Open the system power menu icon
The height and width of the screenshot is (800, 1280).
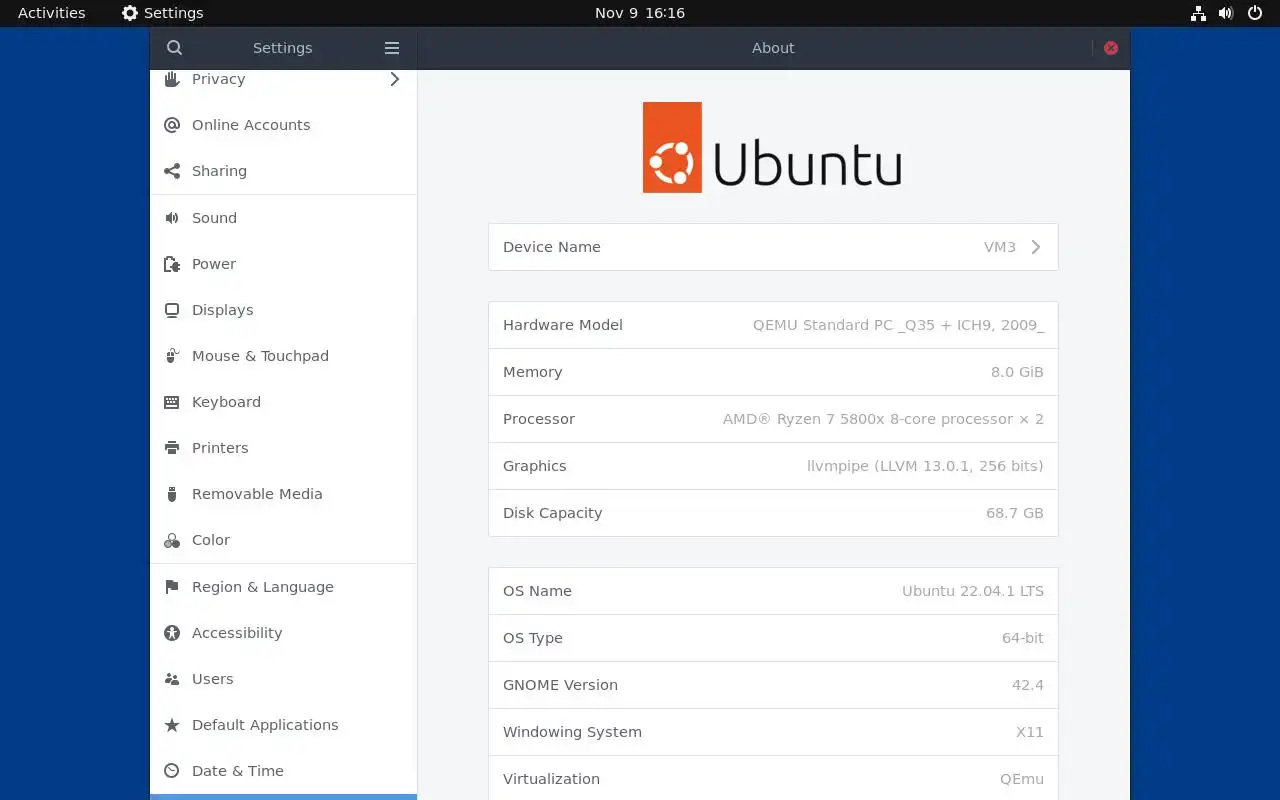[1255, 13]
